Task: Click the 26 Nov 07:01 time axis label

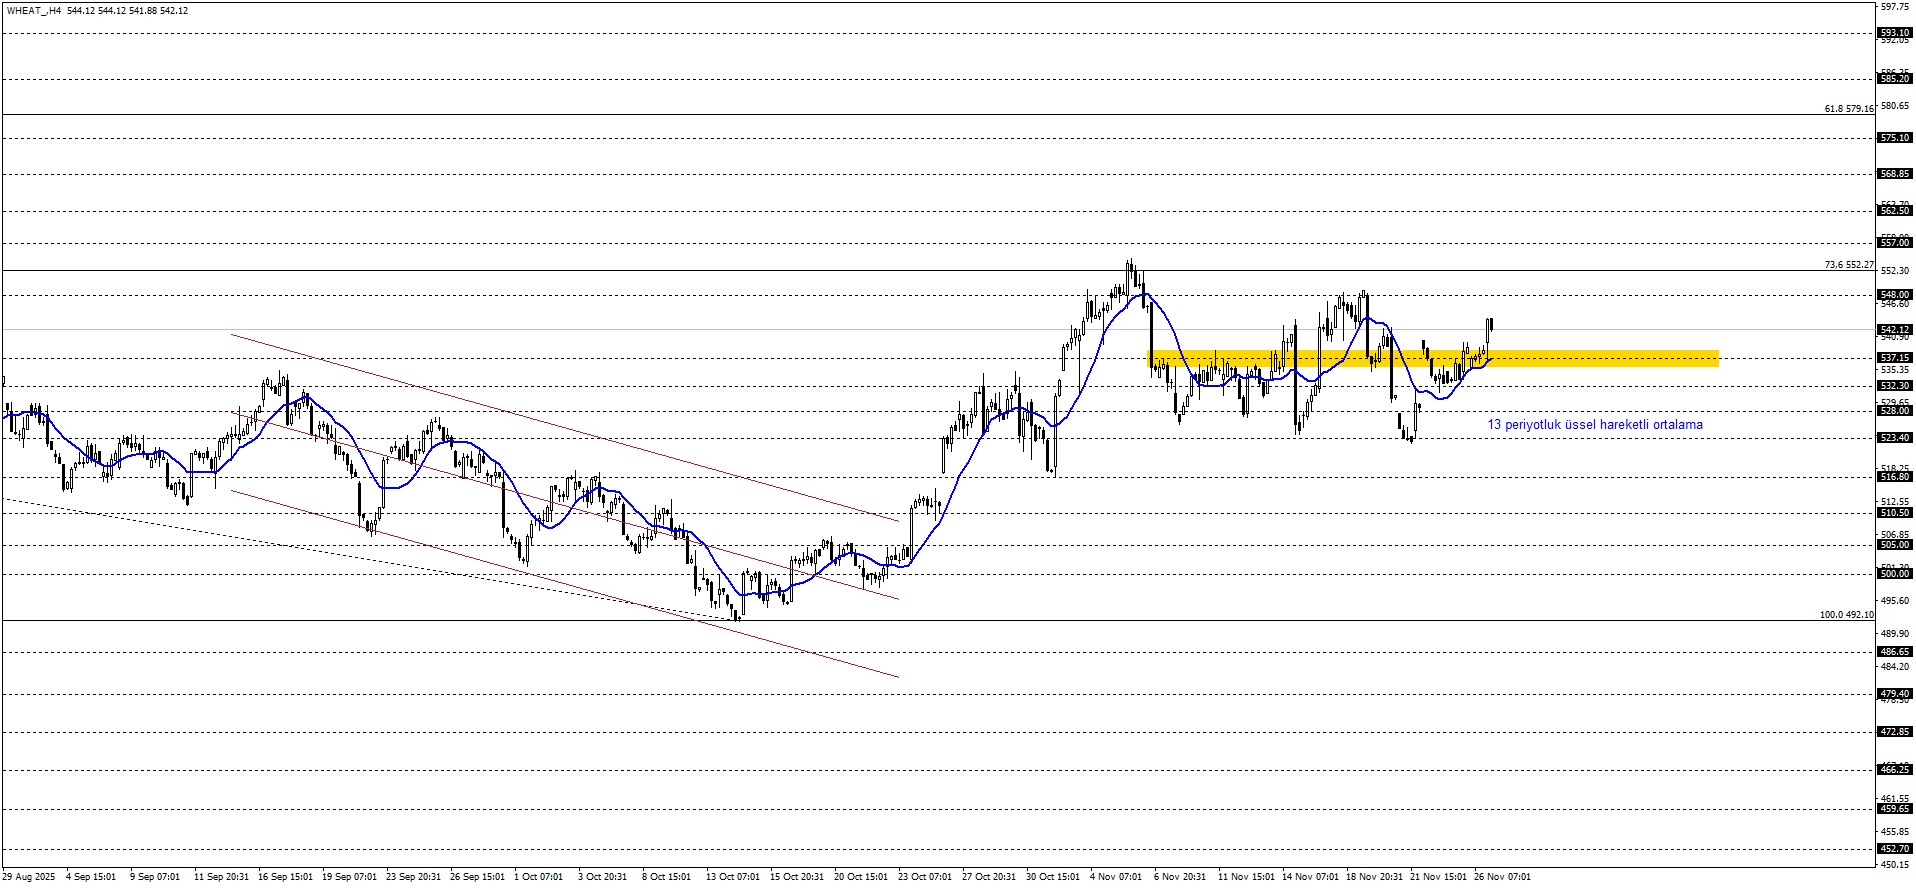Action: point(1502,877)
